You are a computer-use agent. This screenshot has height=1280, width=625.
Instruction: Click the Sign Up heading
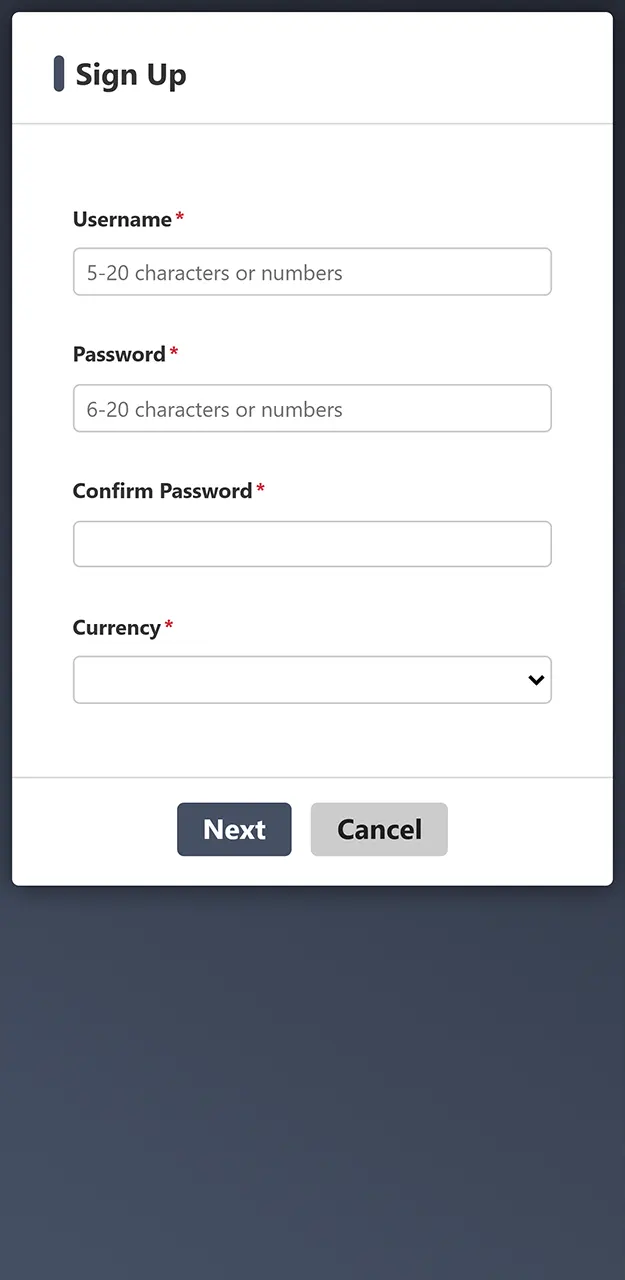pyautogui.click(x=131, y=75)
